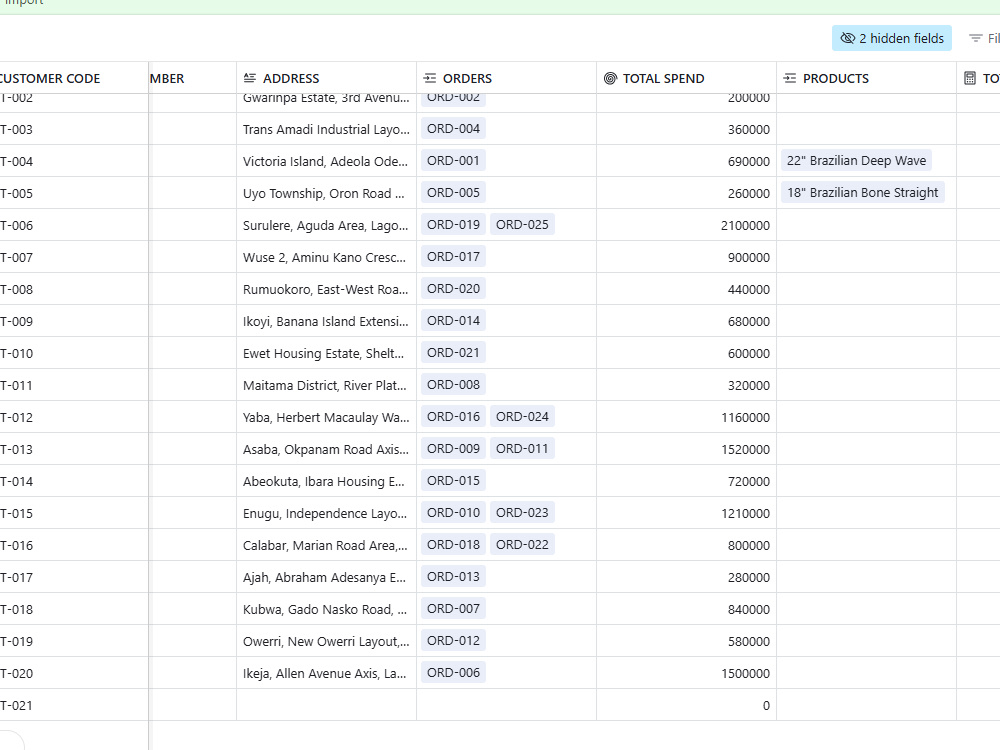Click the TOTAL SPEND rollup icon

pyautogui.click(x=610, y=78)
